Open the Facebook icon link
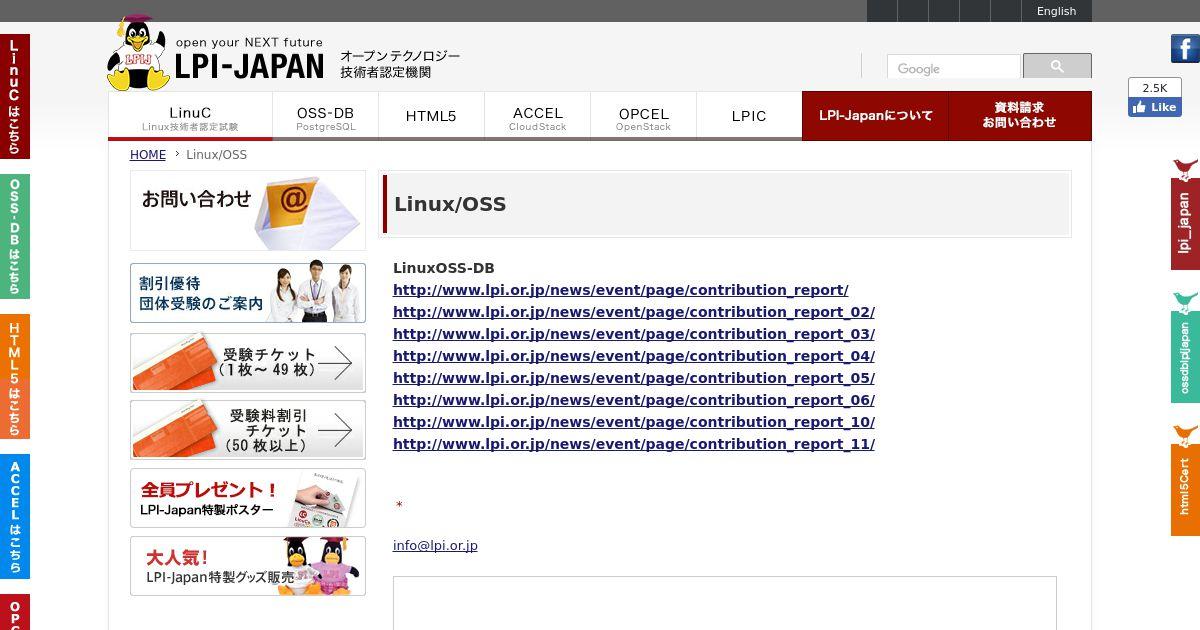1200x630 pixels. (1185, 48)
